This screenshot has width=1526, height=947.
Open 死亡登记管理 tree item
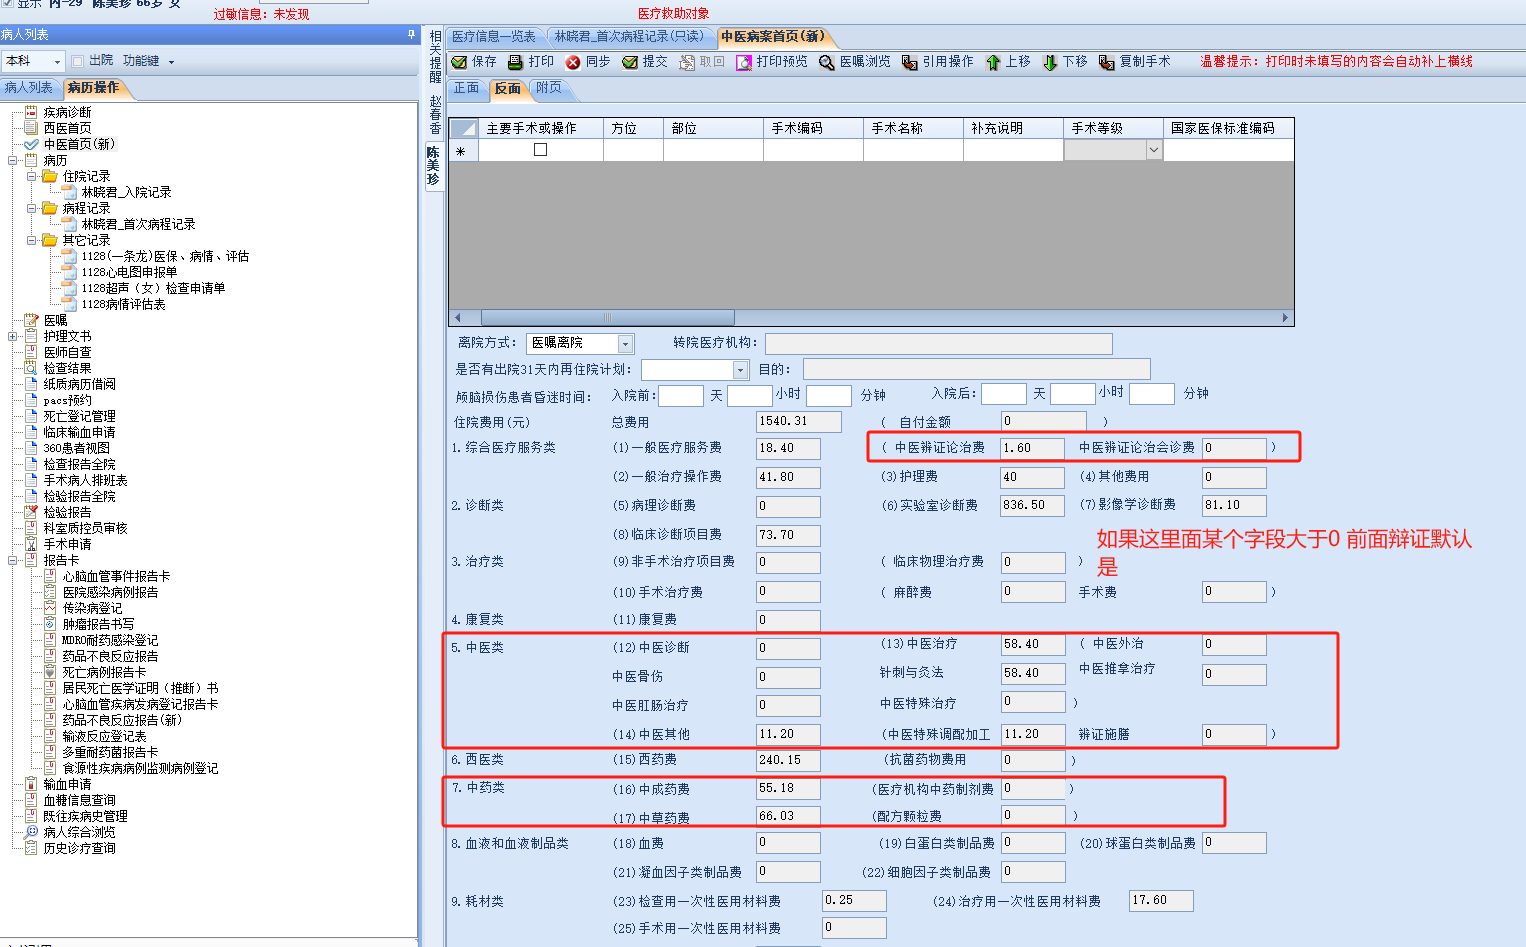[x=79, y=416]
